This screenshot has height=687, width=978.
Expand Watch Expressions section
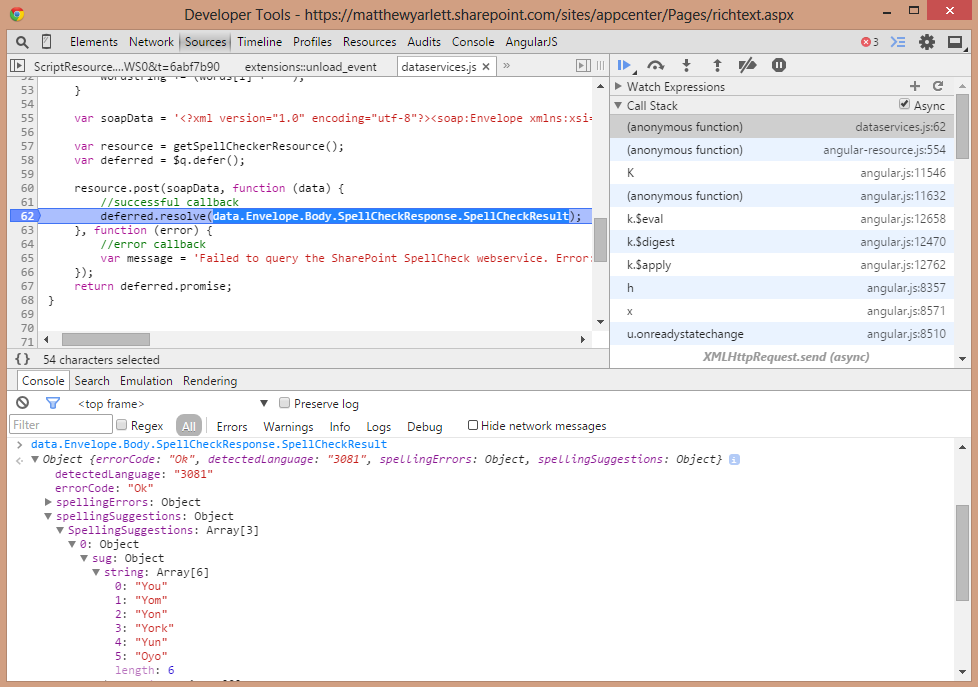coord(619,87)
